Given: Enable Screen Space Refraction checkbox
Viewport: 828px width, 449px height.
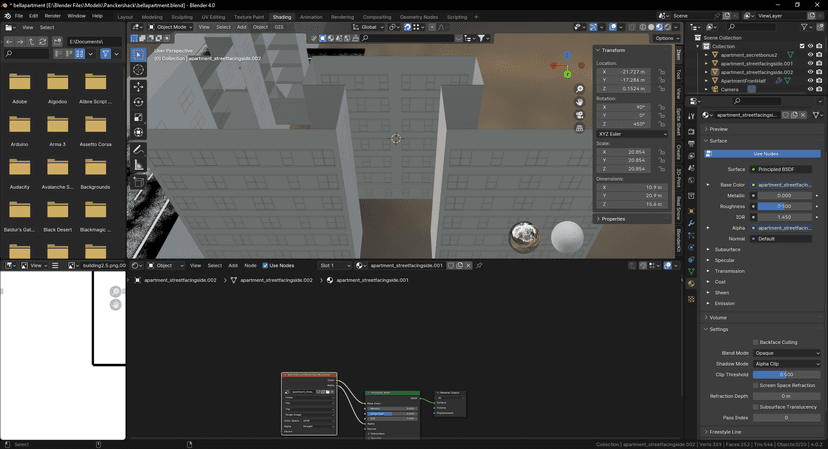Looking at the screenshot, I should click(x=755, y=385).
